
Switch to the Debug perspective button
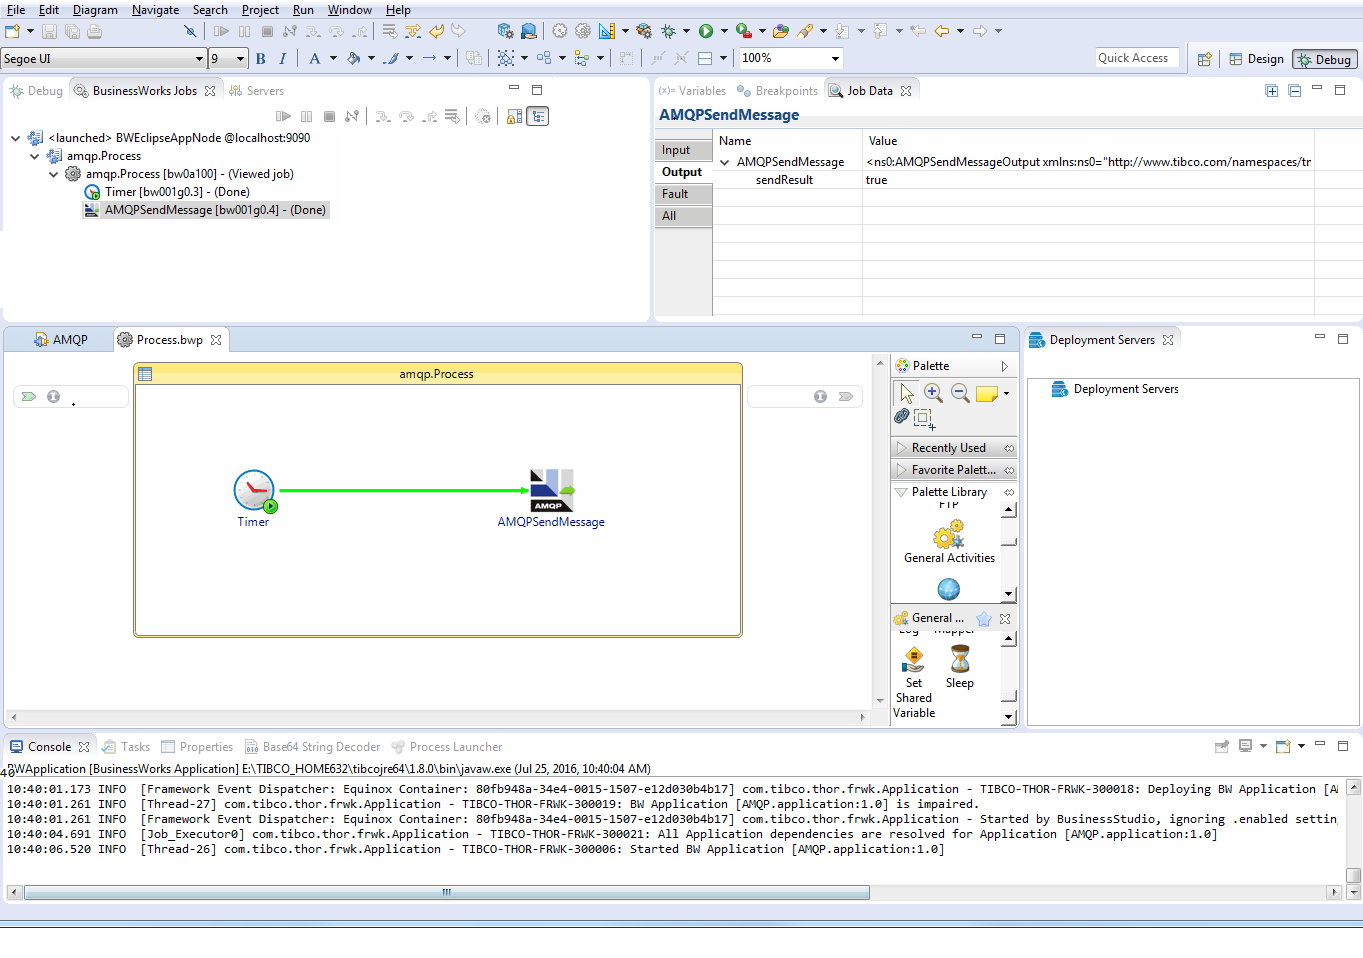(x=1324, y=59)
